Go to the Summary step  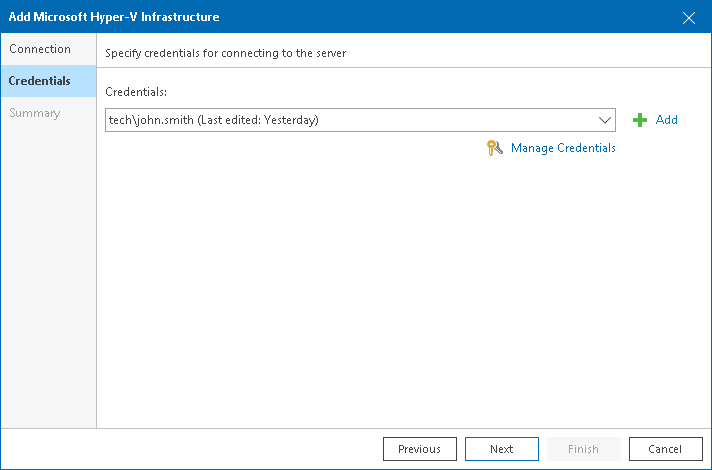48,113
